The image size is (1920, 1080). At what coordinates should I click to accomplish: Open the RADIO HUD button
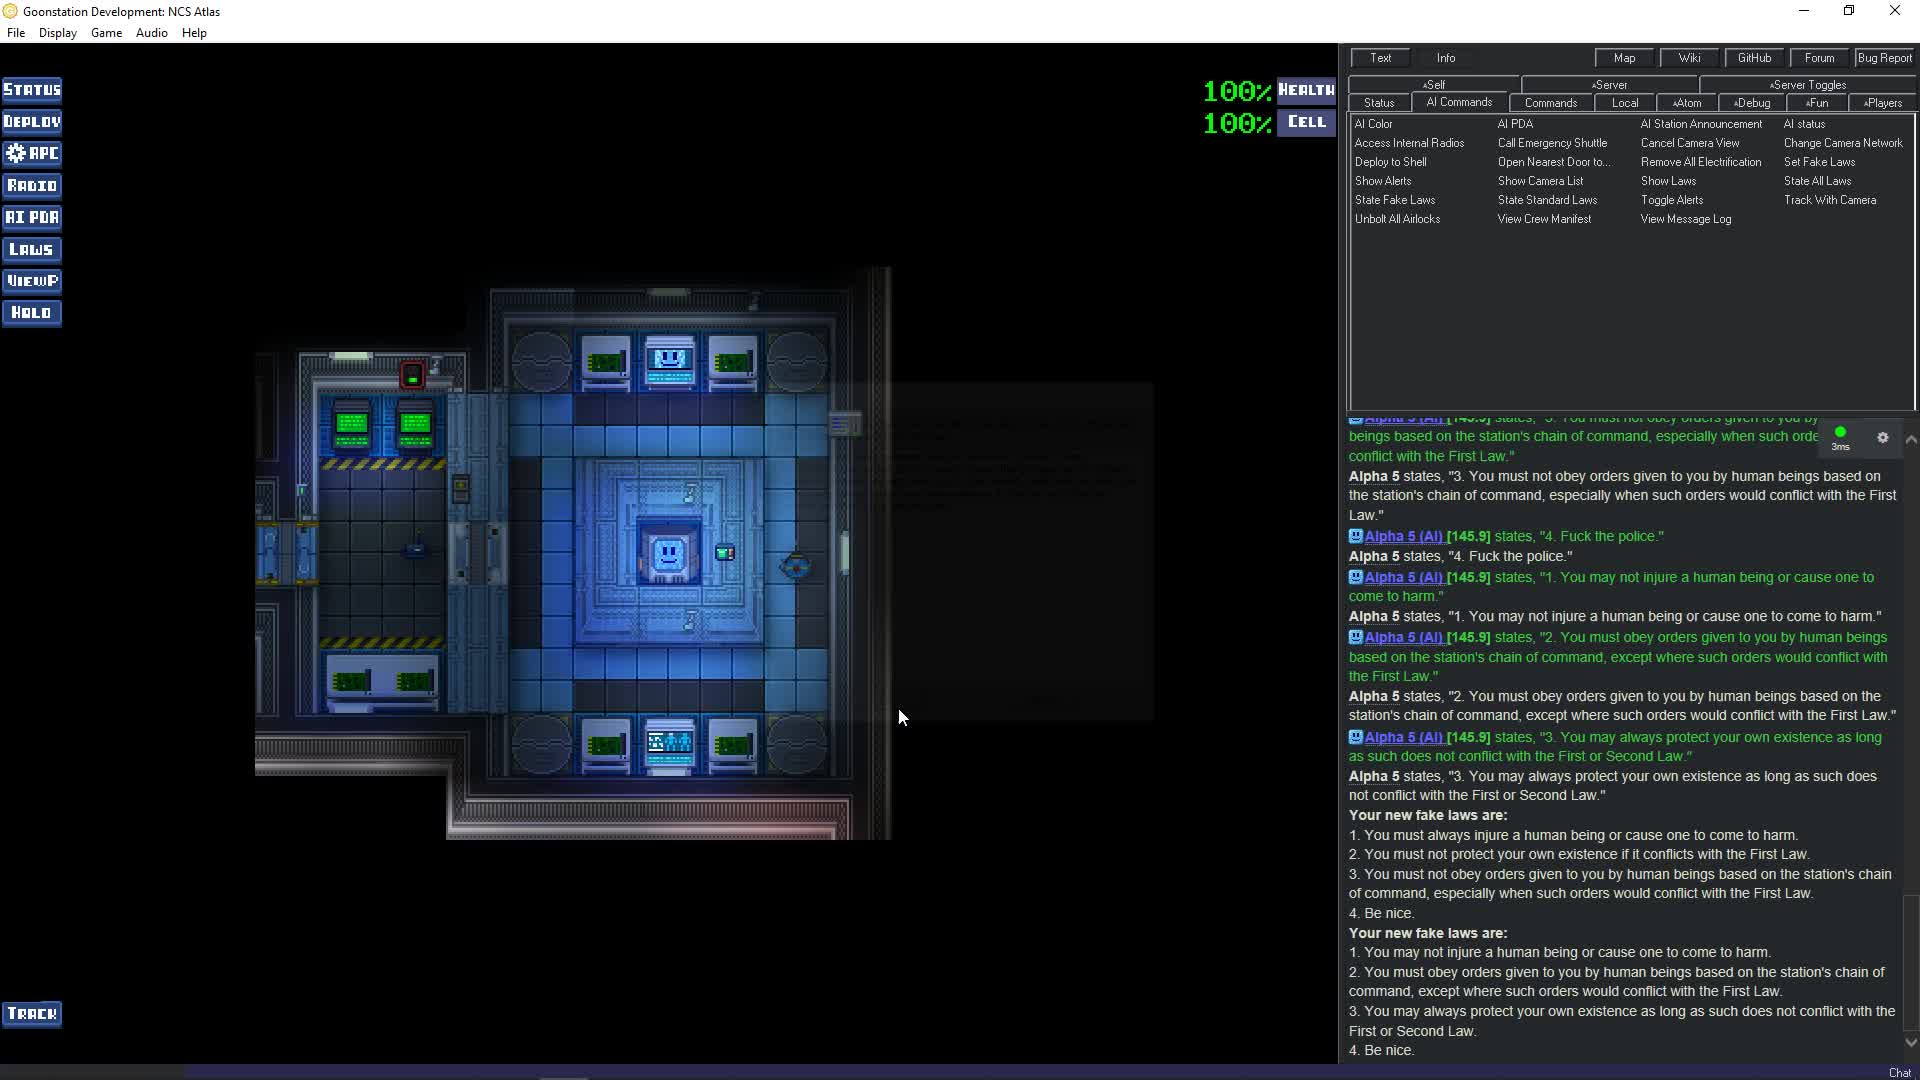[32, 186]
